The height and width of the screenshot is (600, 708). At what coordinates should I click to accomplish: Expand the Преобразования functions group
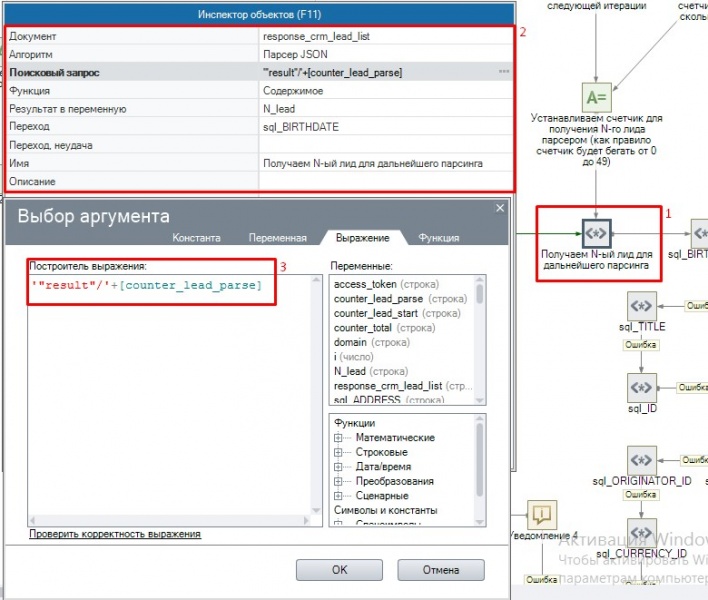coord(338,481)
